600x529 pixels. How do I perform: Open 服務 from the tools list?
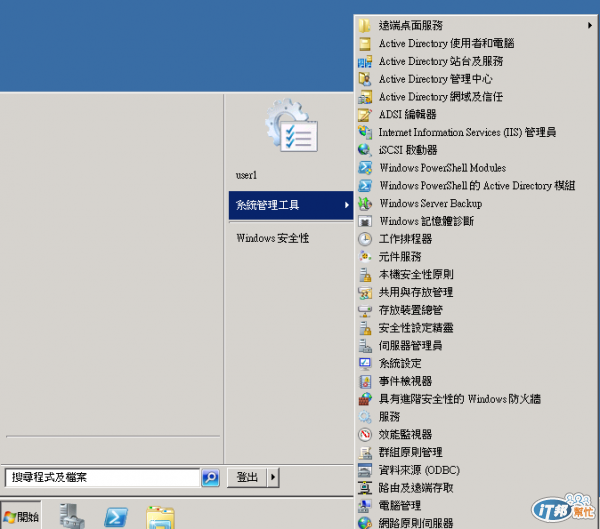point(389,417)
